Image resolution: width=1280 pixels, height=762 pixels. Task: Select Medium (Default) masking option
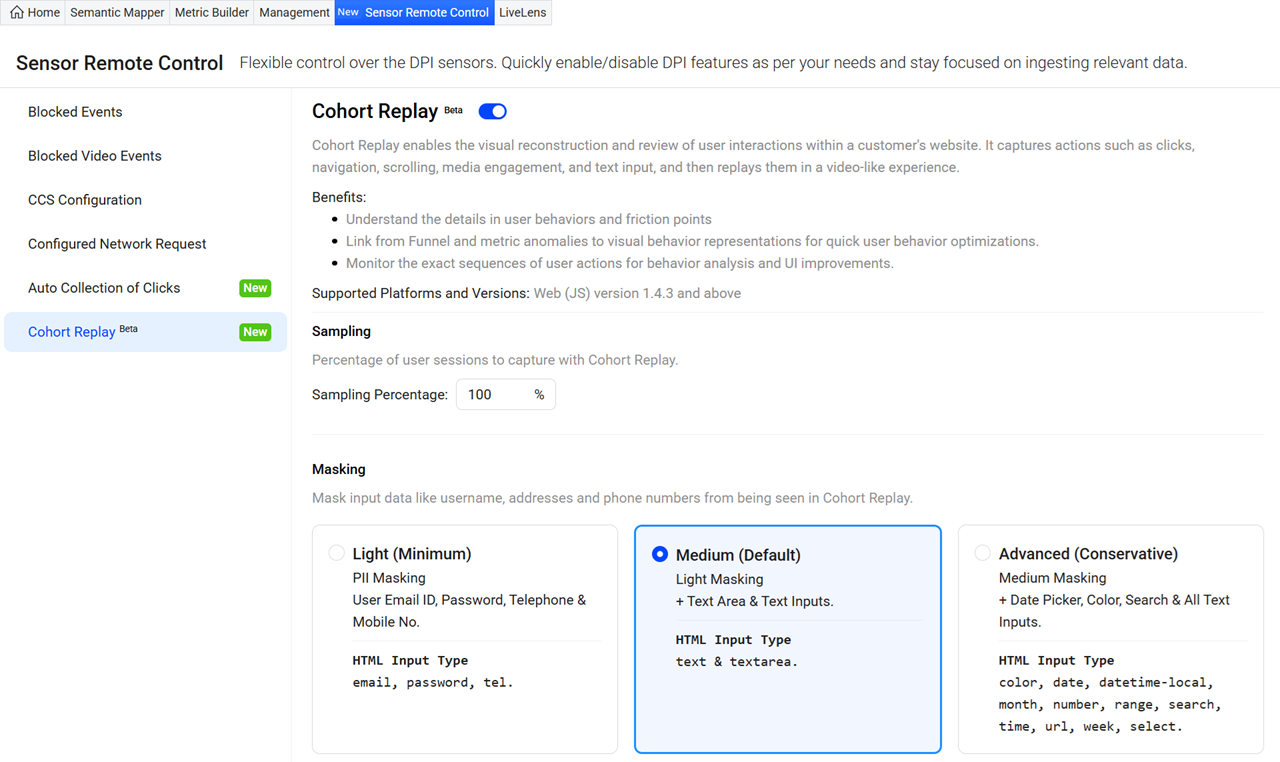click(660, 554)
